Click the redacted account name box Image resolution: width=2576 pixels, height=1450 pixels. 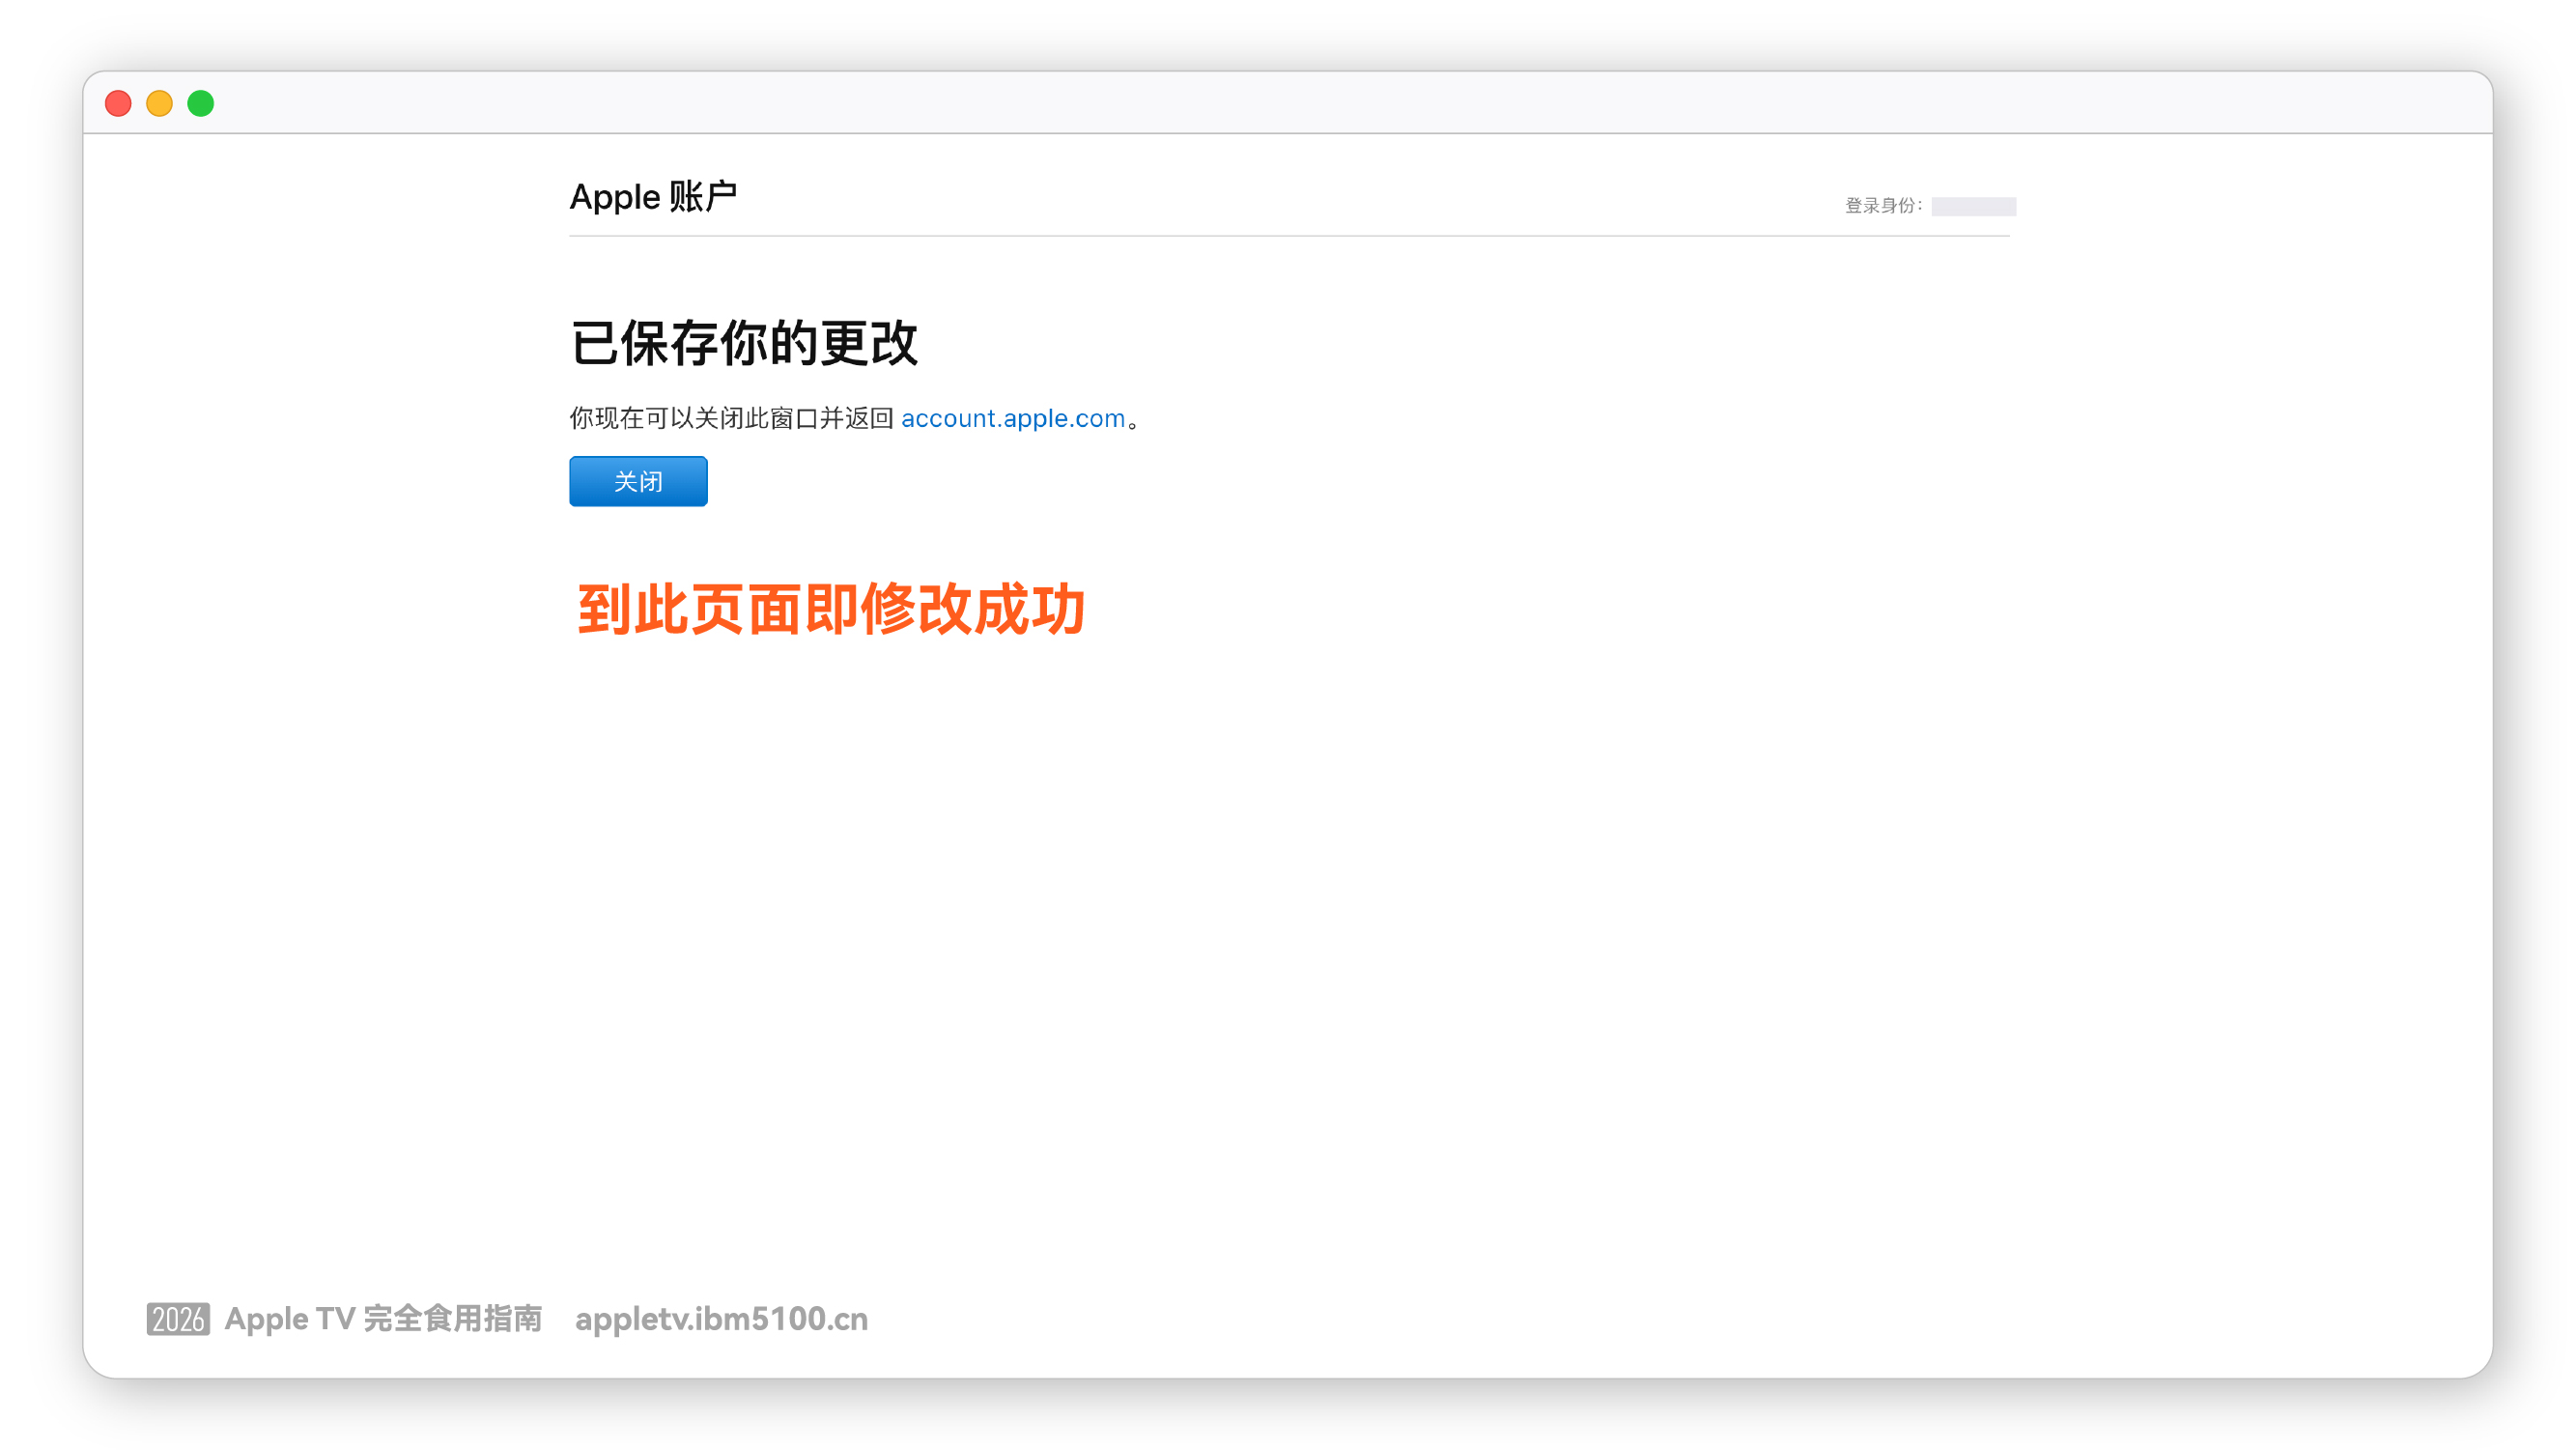tap(1972, 206)
